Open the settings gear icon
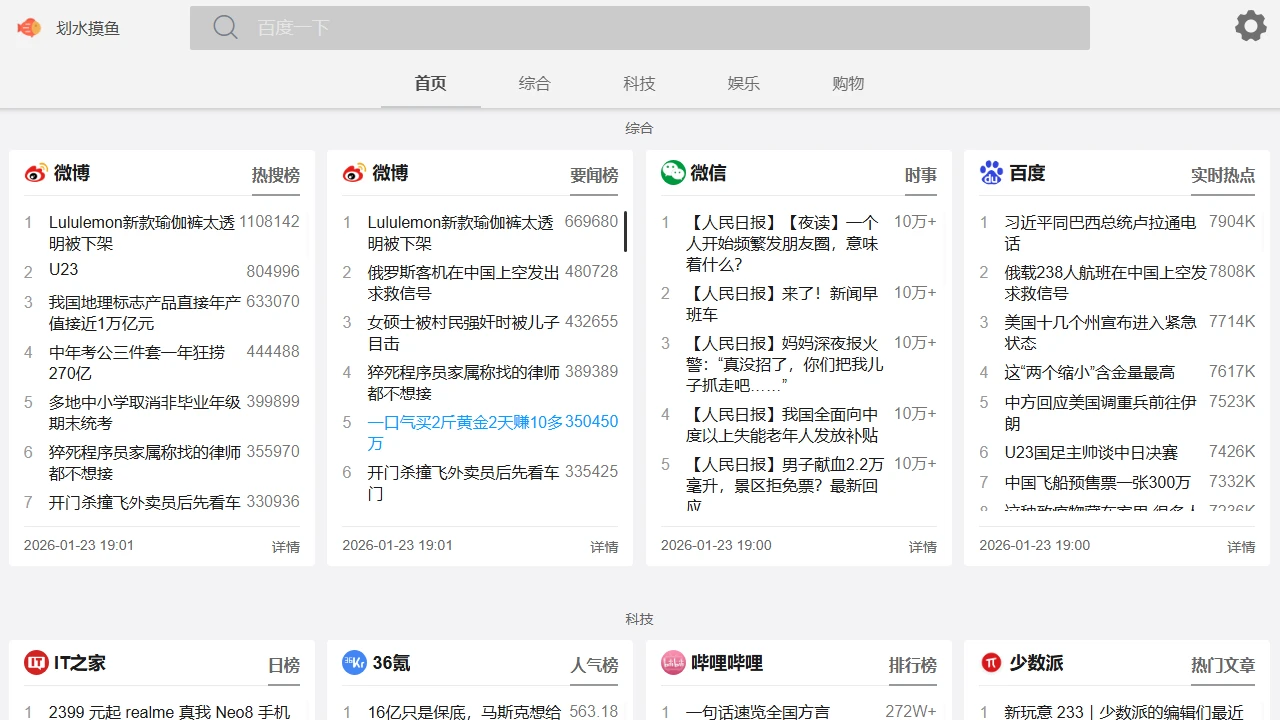 coord(1250,26)
